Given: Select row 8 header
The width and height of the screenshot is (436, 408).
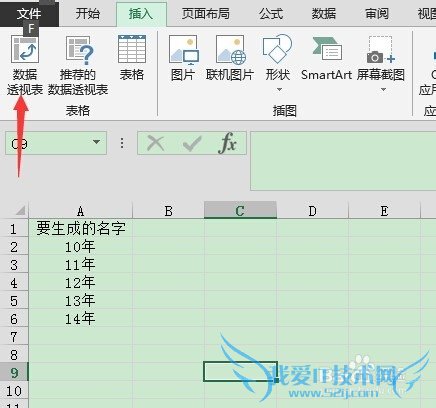Looking at the screenshot, I should pyautogui.click(x=14, y=355).
